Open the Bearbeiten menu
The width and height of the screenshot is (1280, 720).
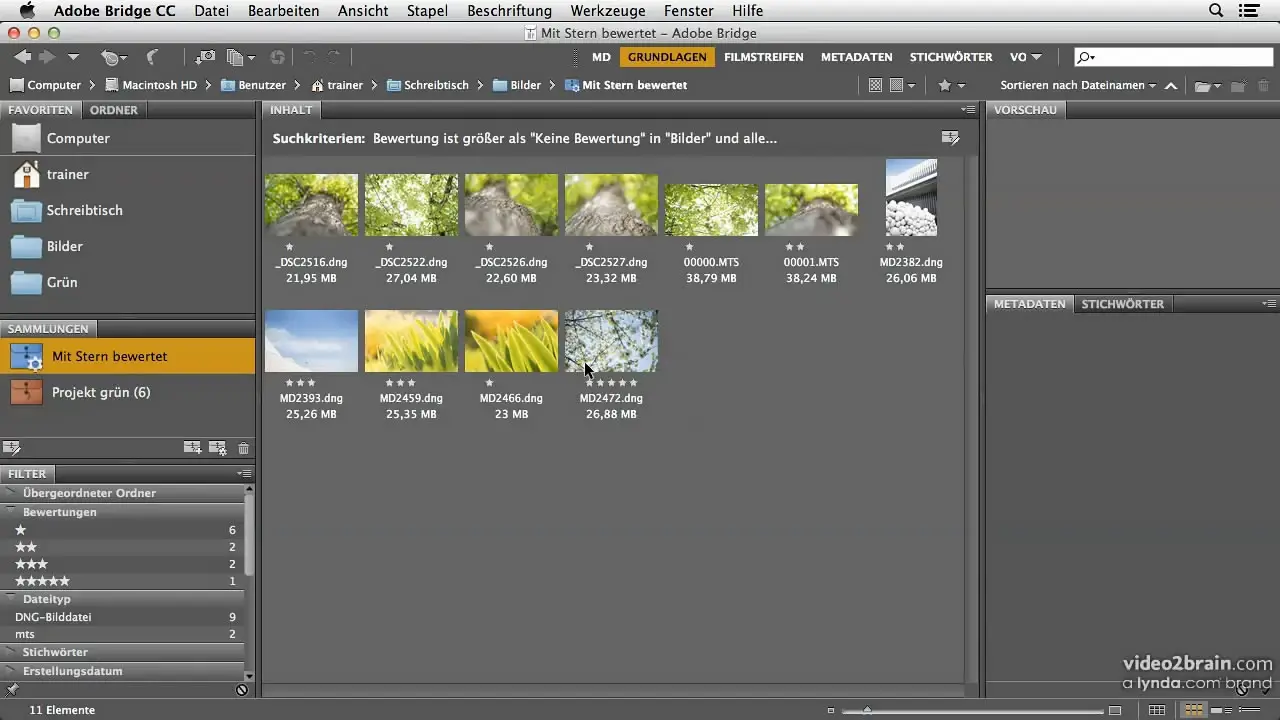pos(283,11)
